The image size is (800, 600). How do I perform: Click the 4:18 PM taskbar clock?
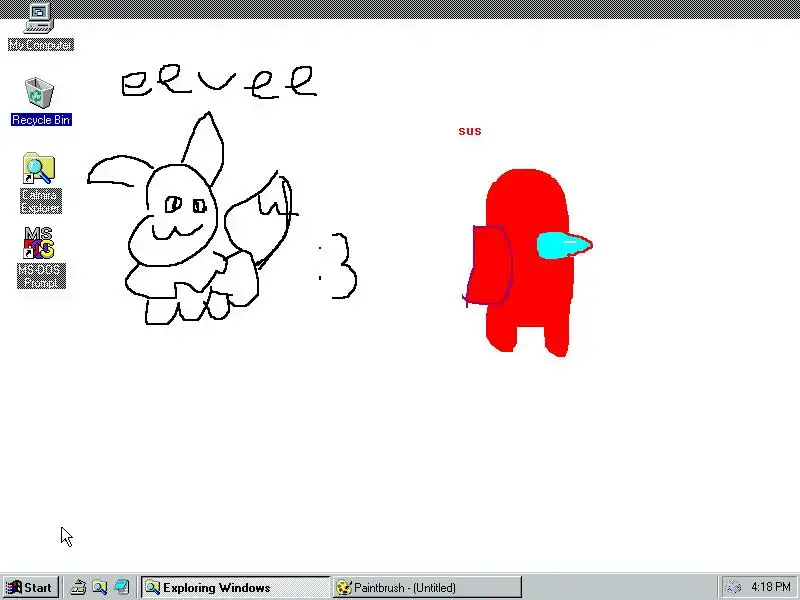[x=771, y=587]
